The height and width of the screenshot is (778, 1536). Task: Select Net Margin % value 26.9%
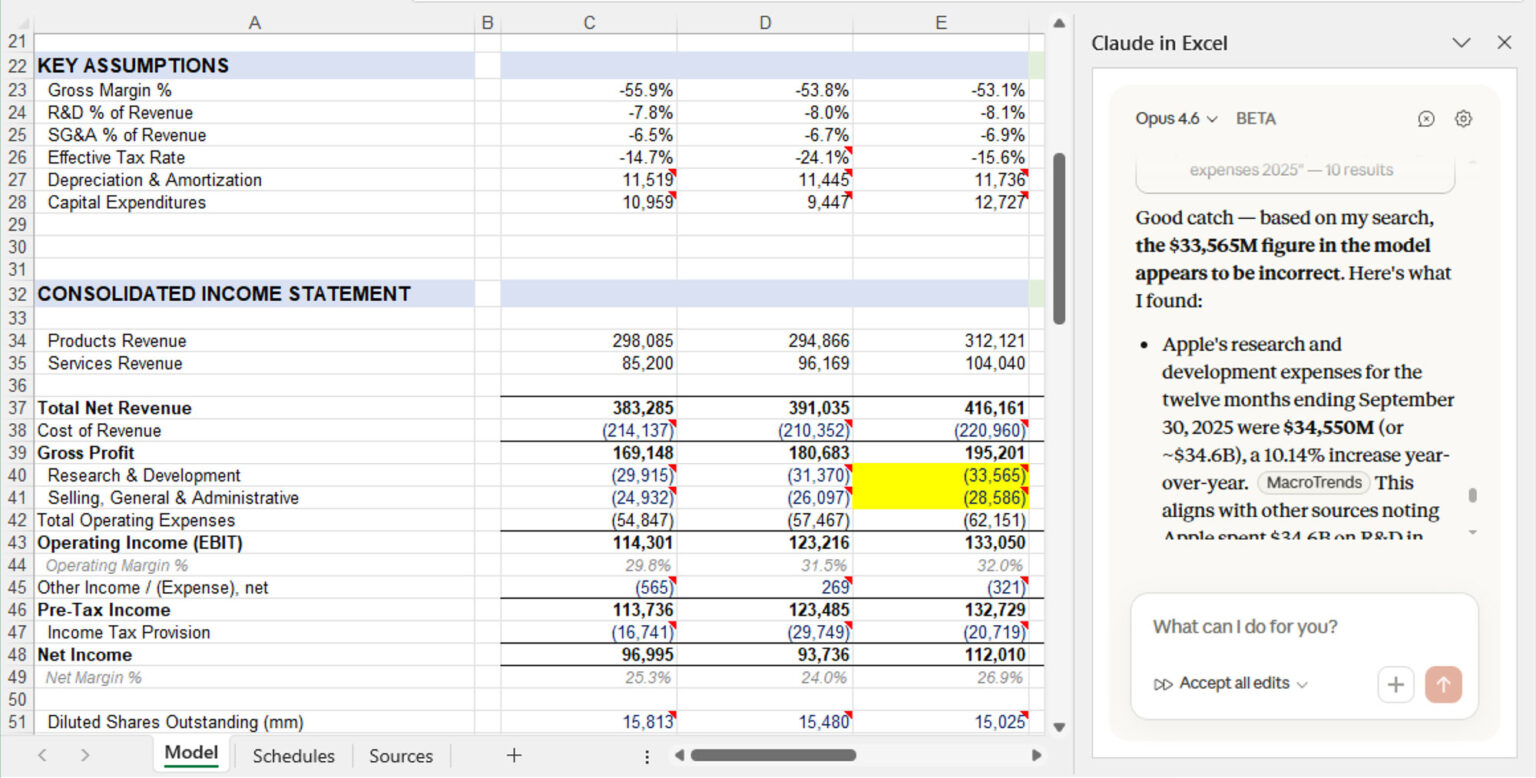click(941, 677)
